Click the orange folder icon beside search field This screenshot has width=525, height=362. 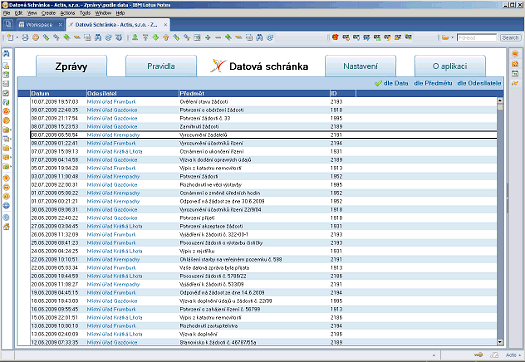(x=445, y=38)
